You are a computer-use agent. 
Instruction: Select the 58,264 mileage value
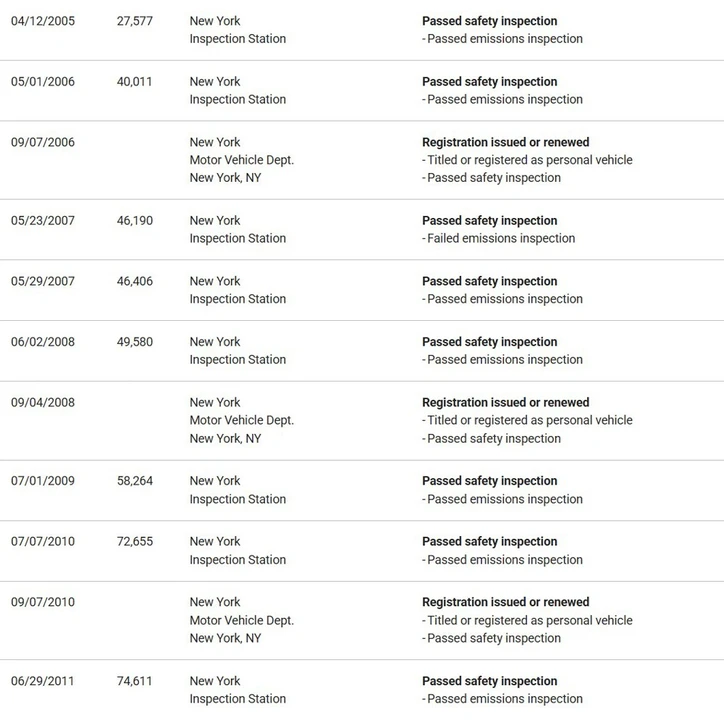click(x=134, y=481)
